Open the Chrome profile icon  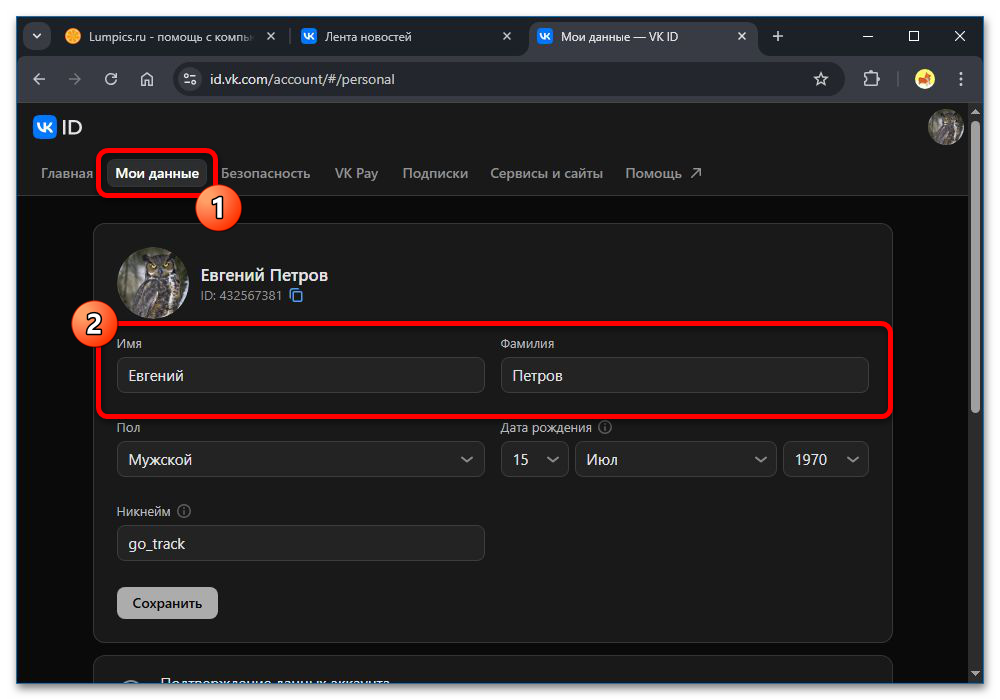point(925,79)
